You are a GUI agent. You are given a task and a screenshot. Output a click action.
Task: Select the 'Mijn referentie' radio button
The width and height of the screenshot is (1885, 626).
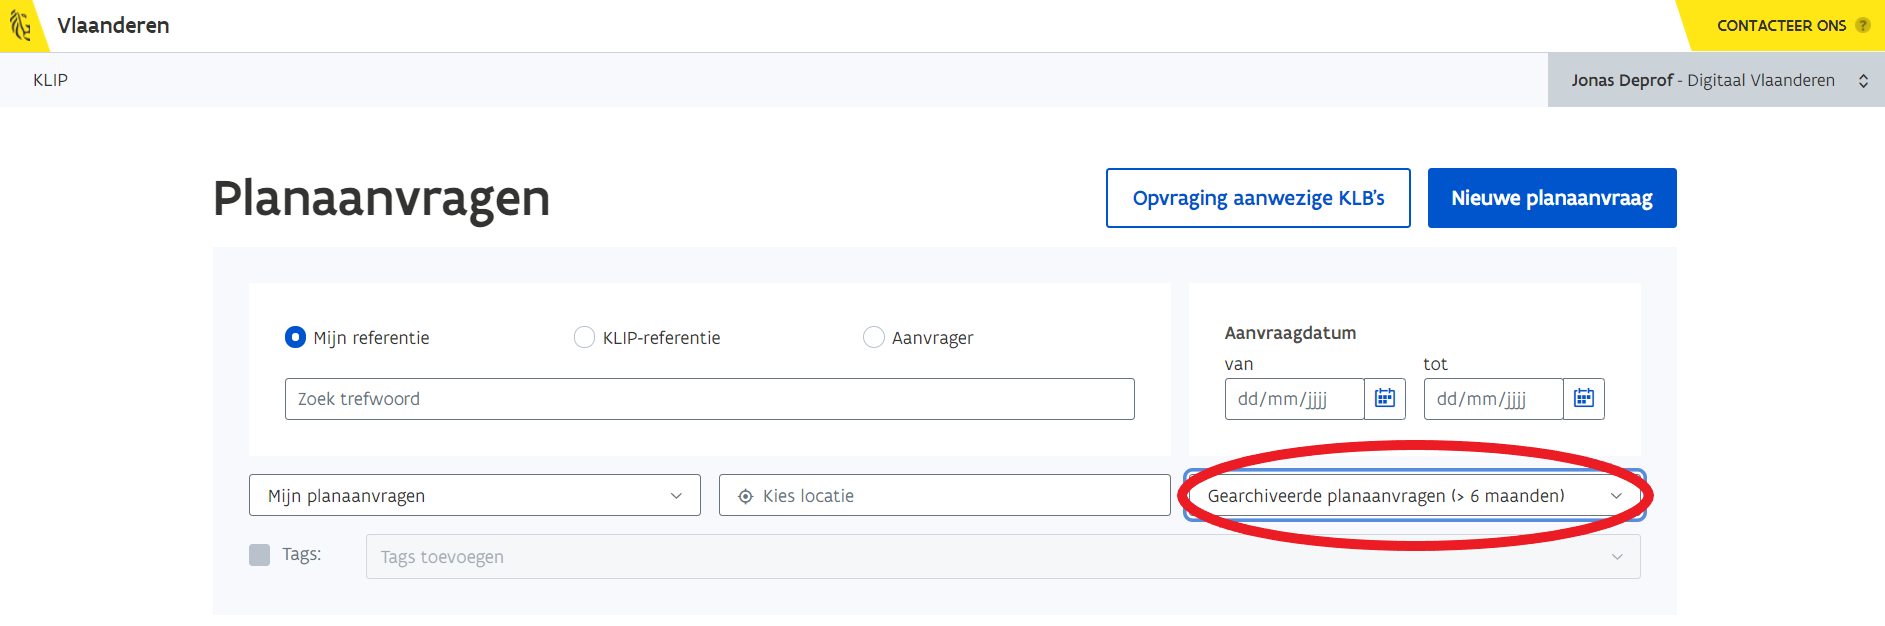coord(295,338)
